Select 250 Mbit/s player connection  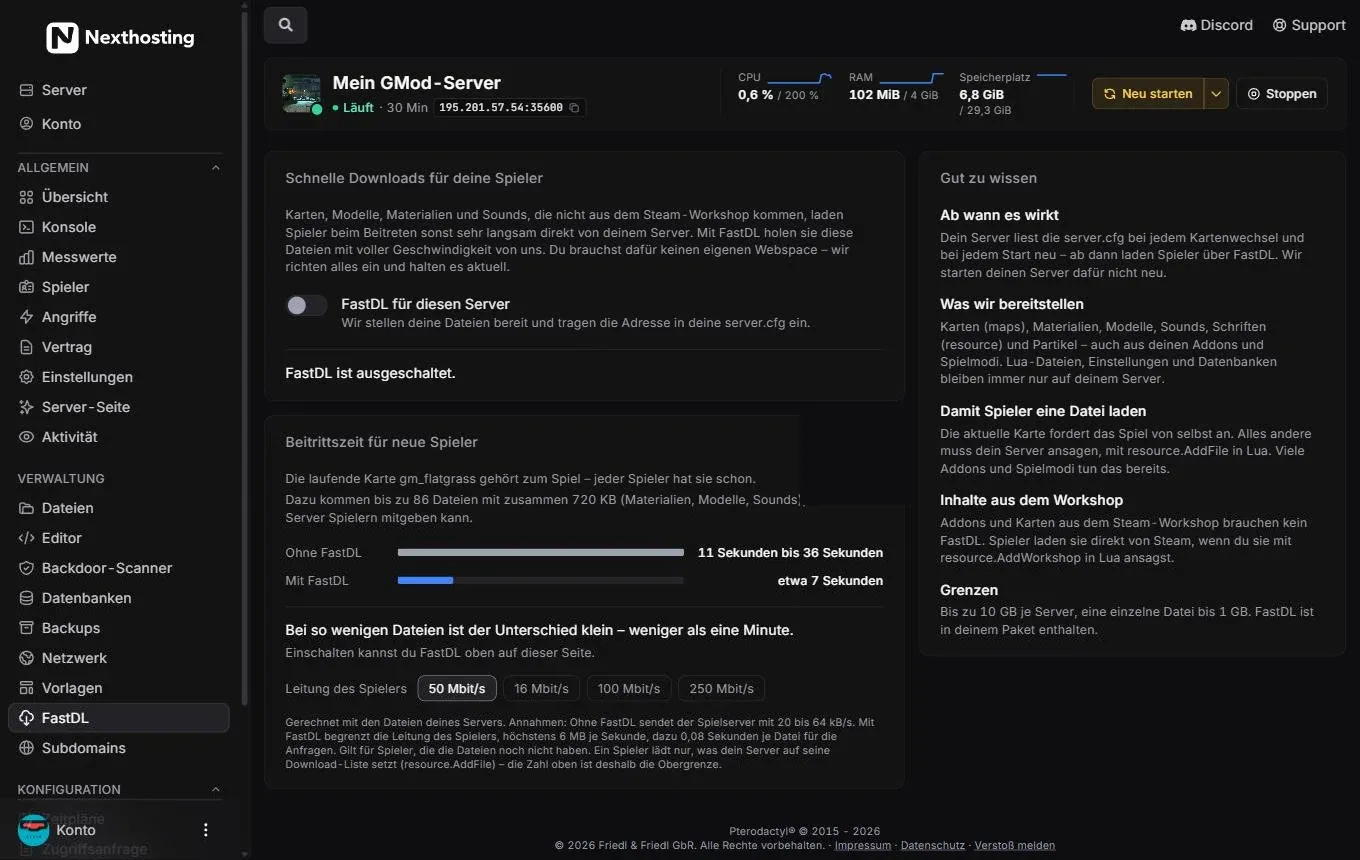pos(721,689)
